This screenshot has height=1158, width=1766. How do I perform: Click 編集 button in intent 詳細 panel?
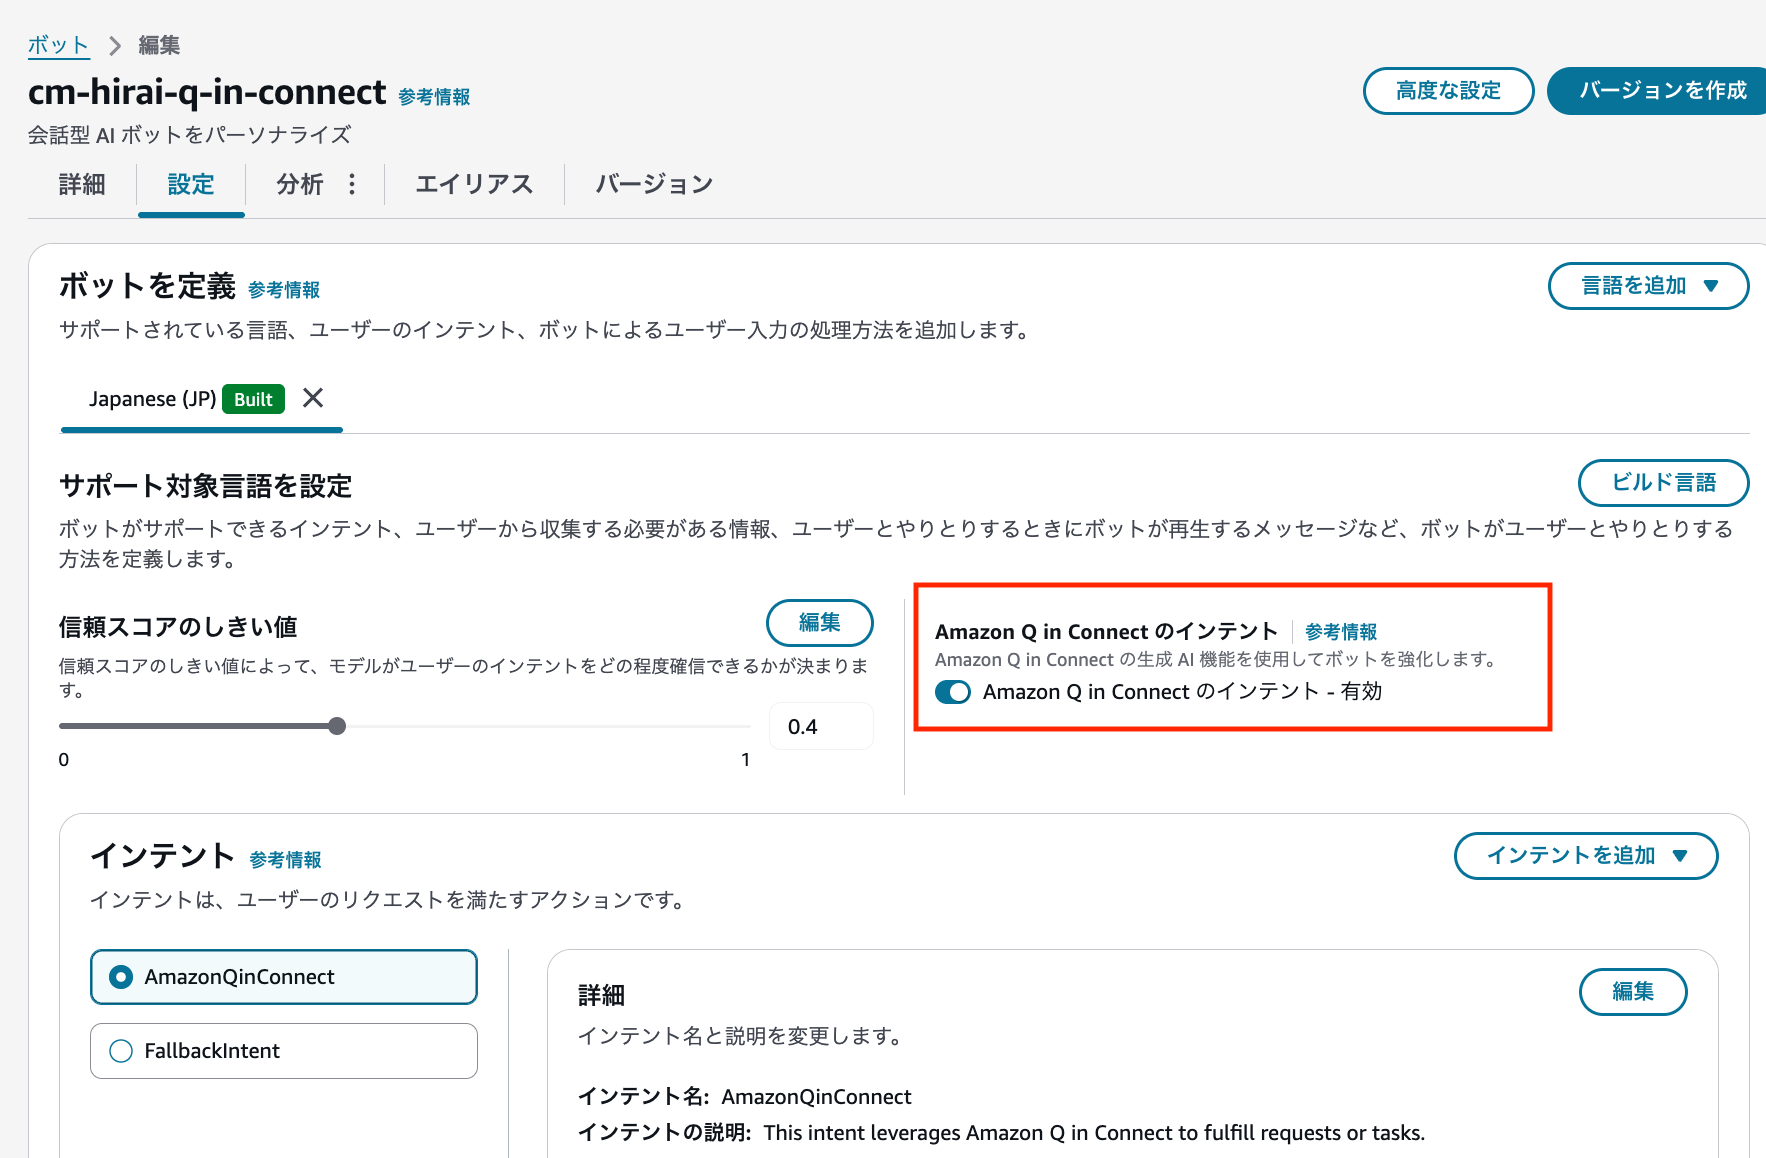1633,992
